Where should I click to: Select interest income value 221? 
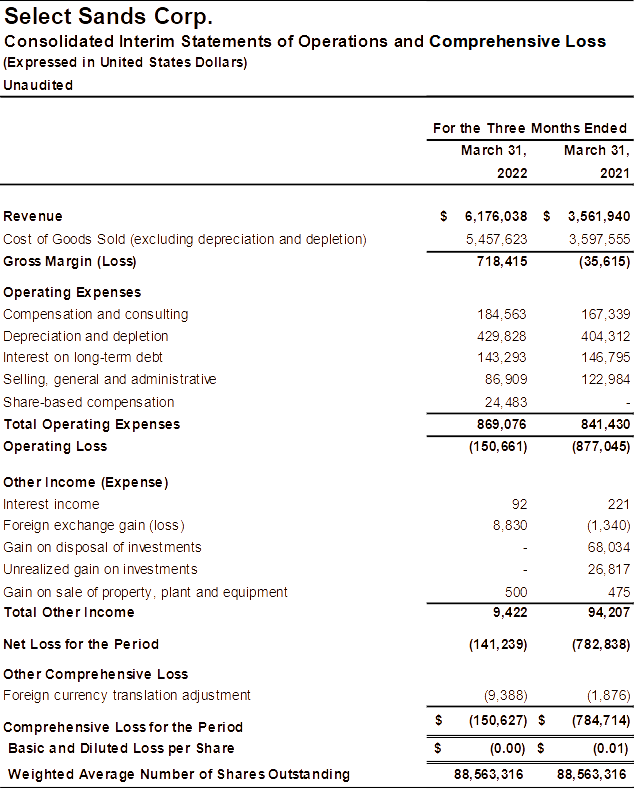point(618,504)
